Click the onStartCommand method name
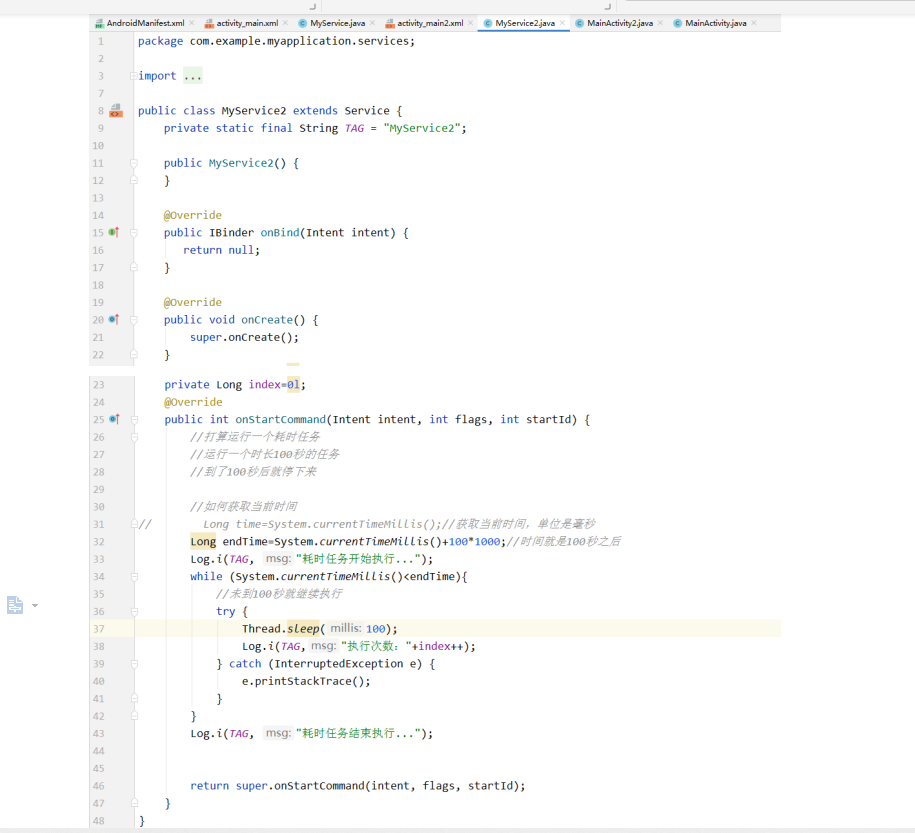This screenshot has height=833, width=915. tap(281, 419)
